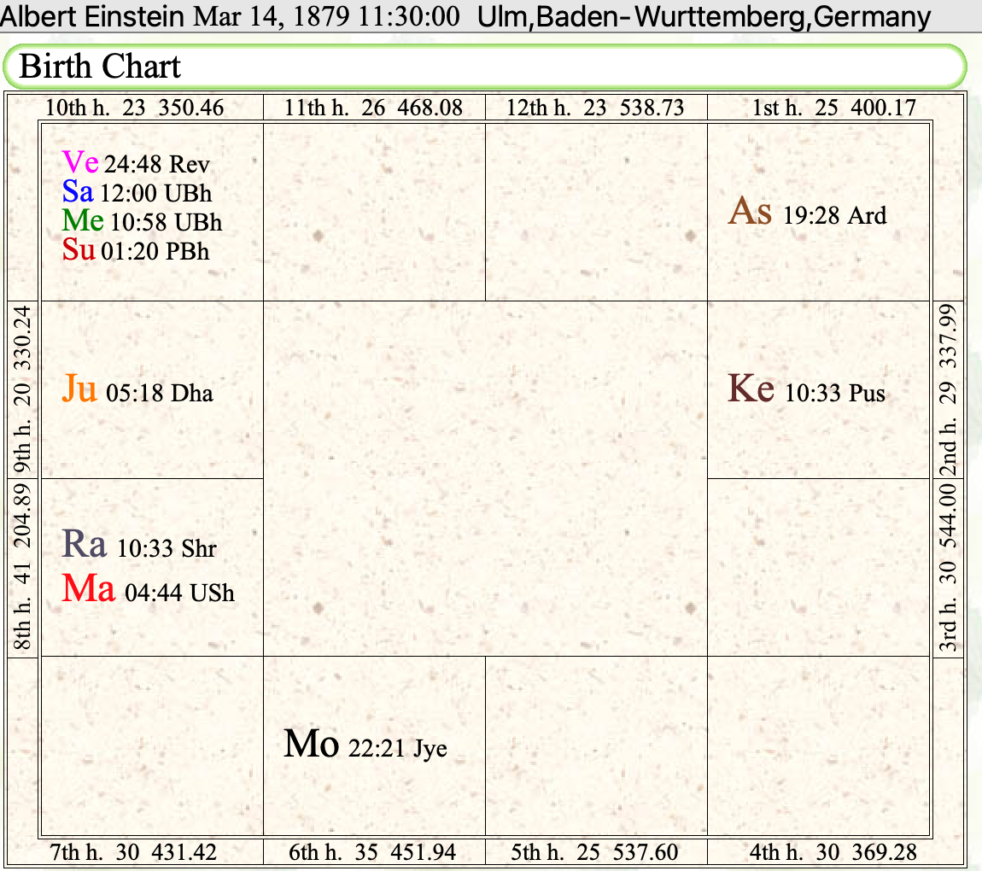
Task: Click the Moon entry 'Mo 22:21 Jye'
Action: (365, 745)
